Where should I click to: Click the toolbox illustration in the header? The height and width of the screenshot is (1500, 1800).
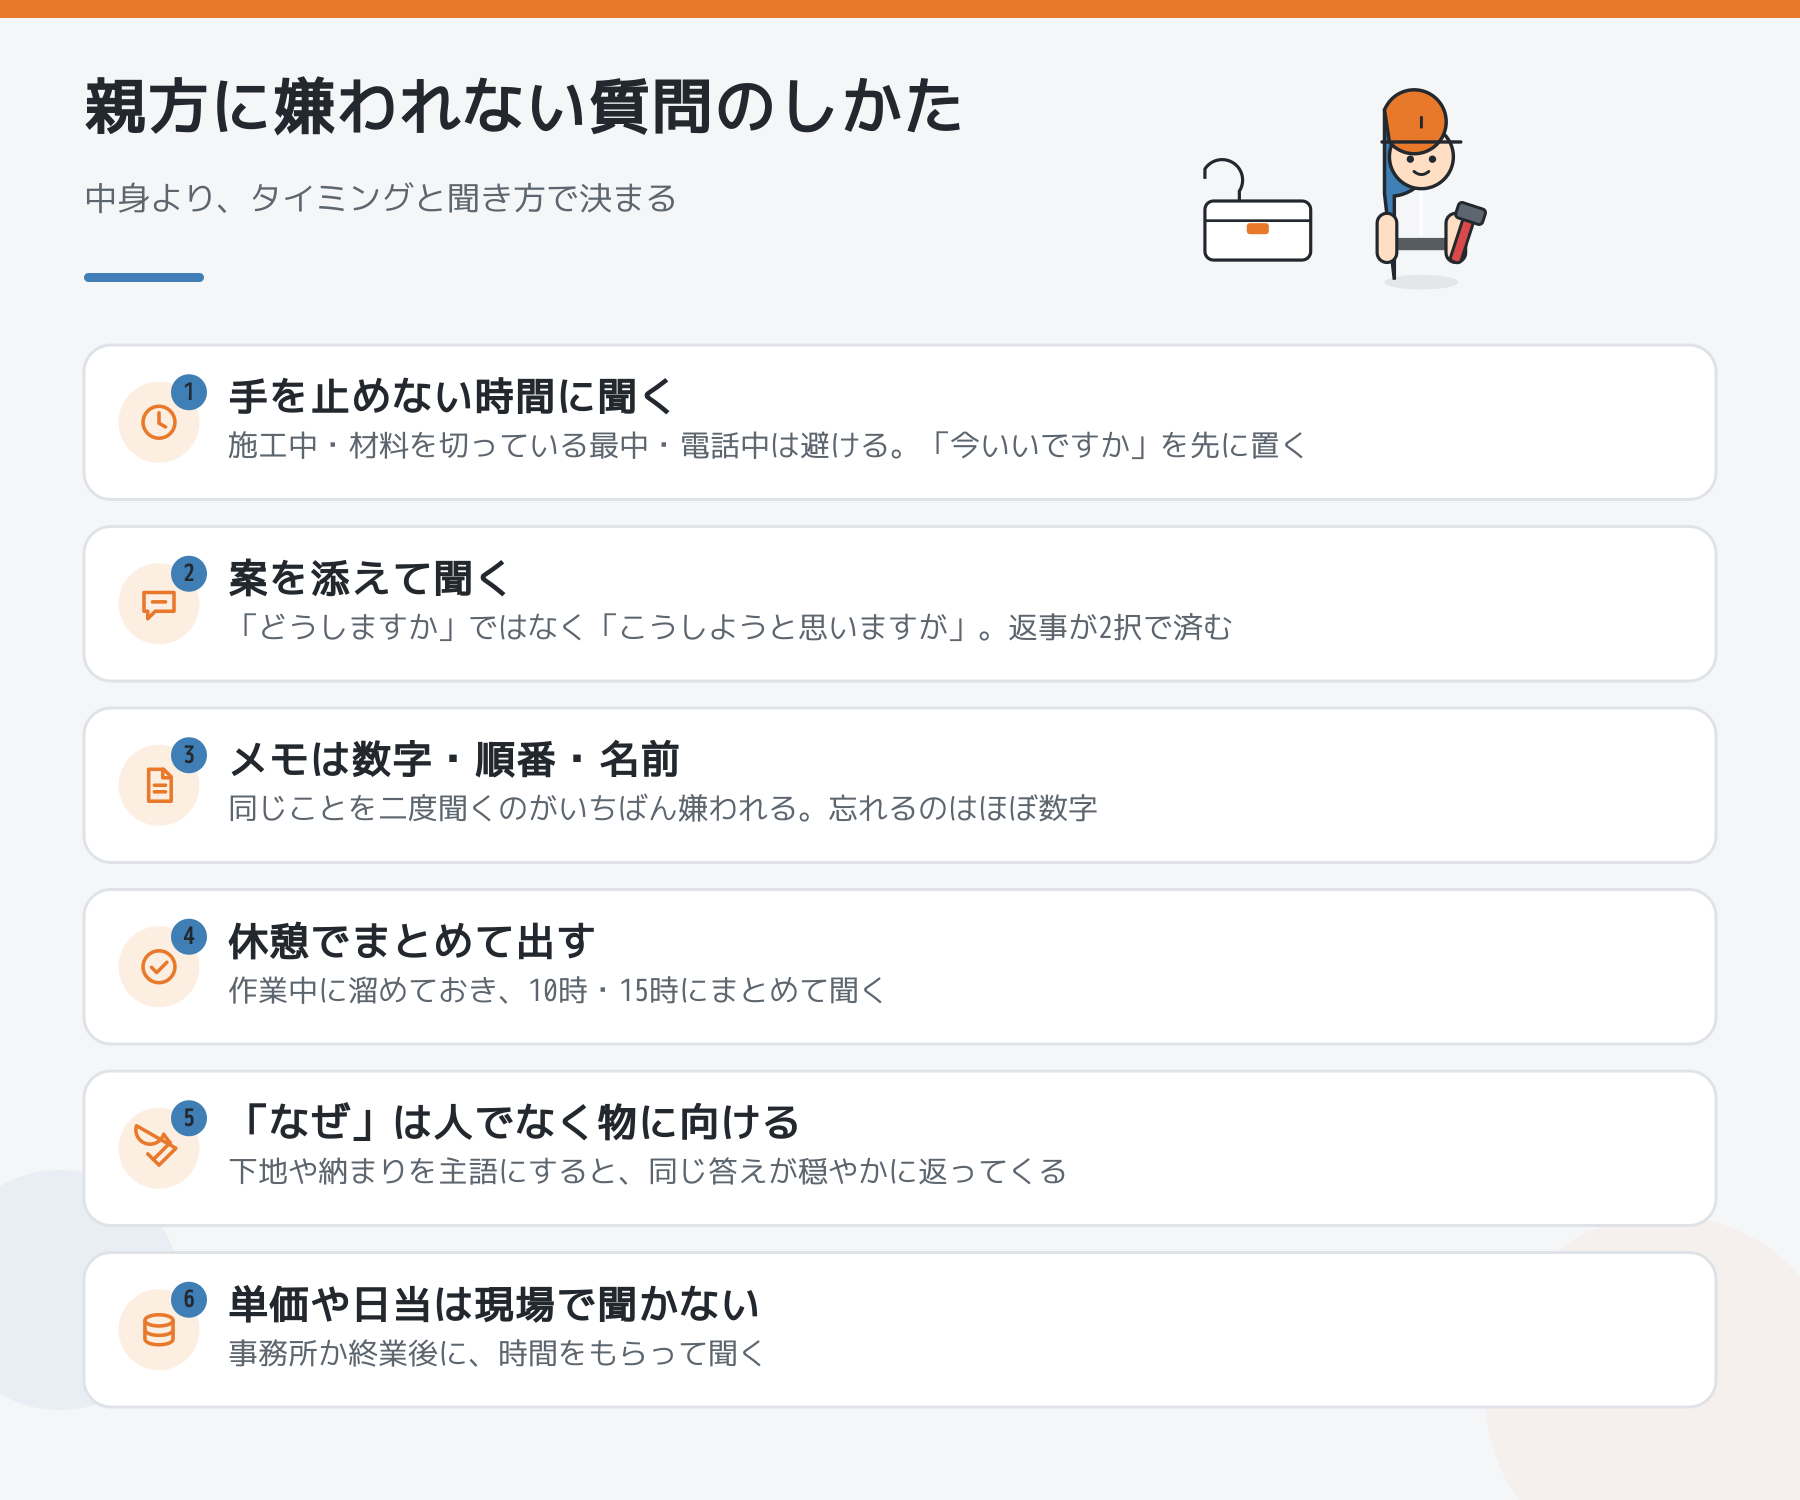(1257, 210)
